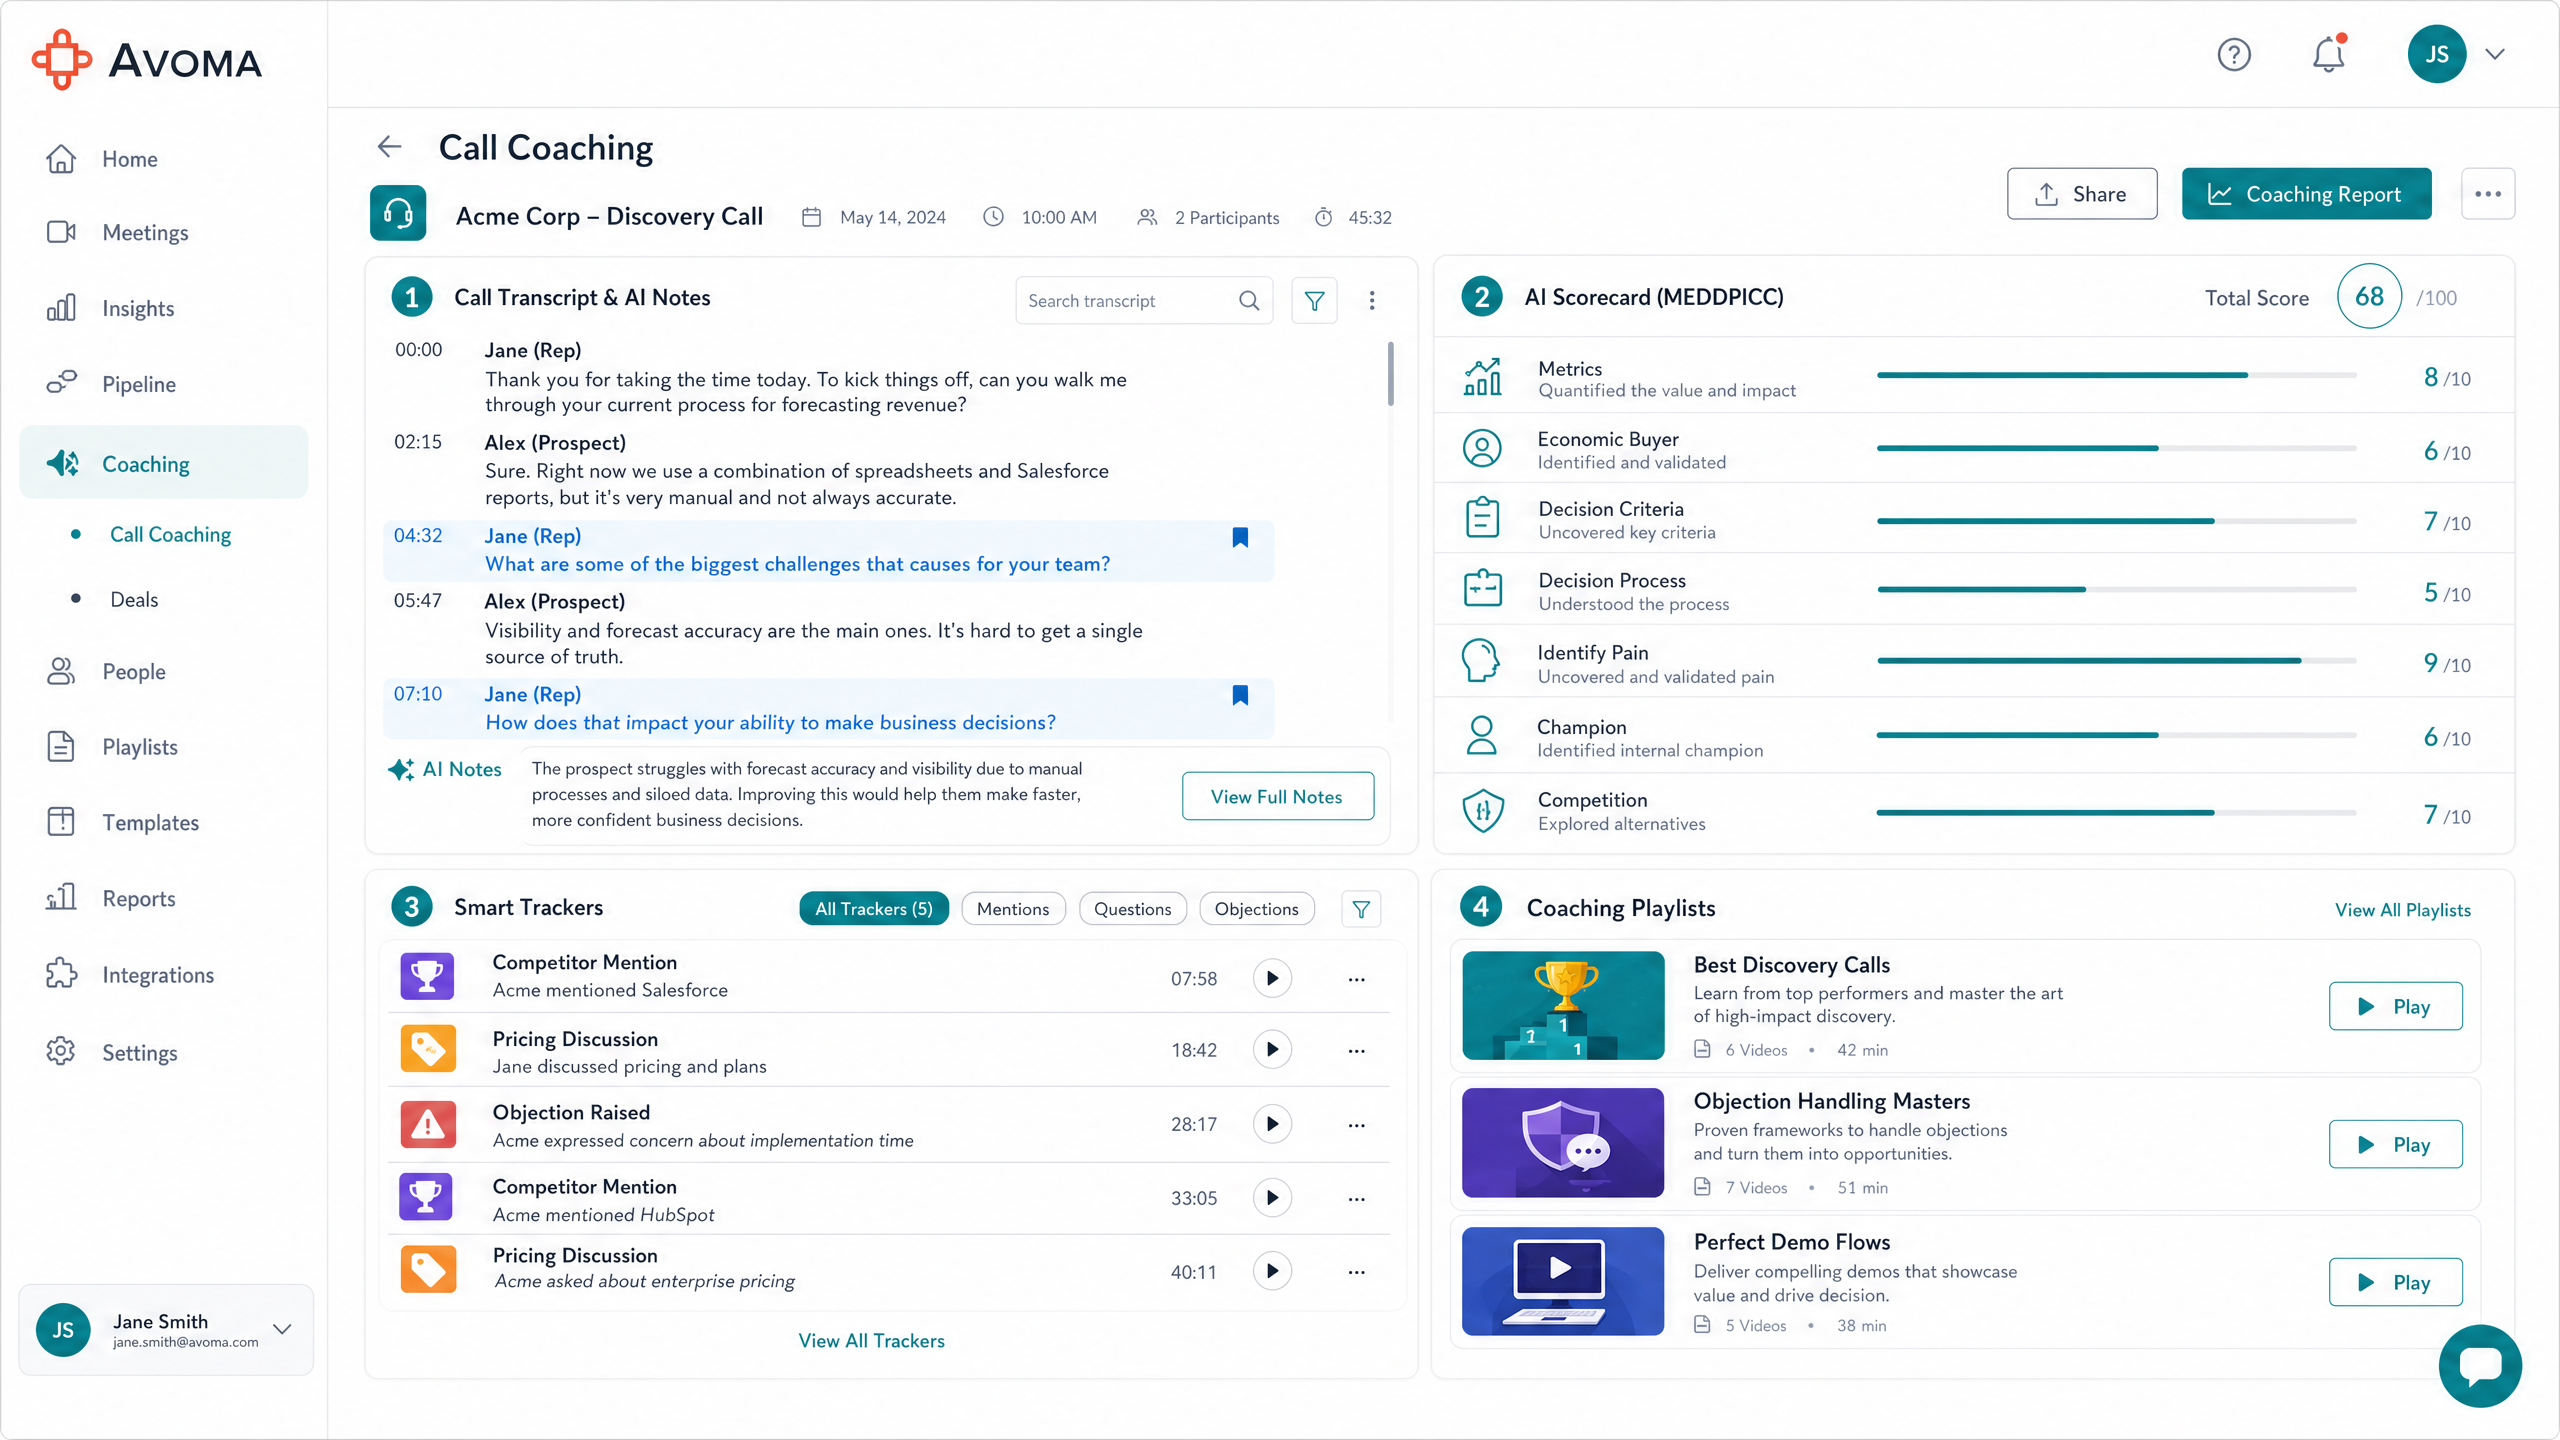
Task: Open options for Competitor Mention HubSpot row
Action: click(1356, 1199)
